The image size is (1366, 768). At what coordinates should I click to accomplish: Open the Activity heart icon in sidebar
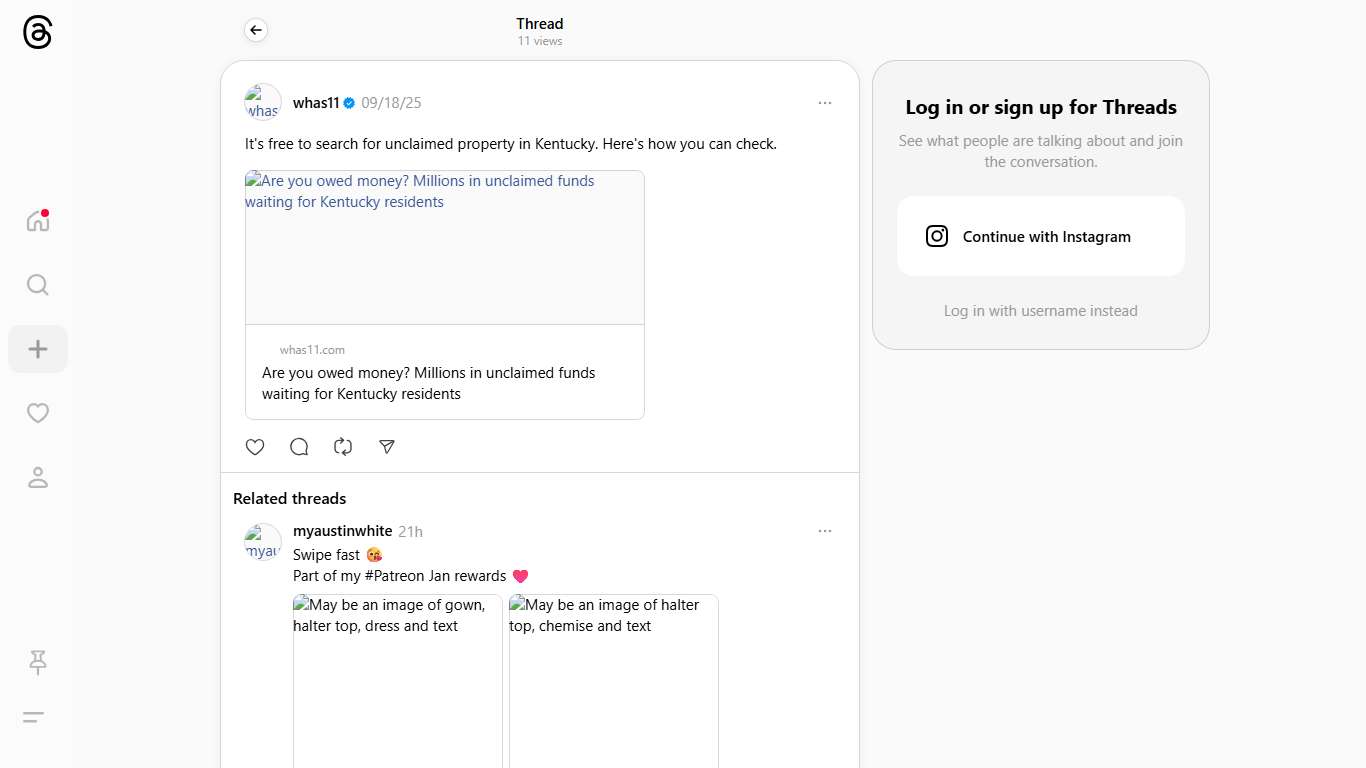coord(38,413)
